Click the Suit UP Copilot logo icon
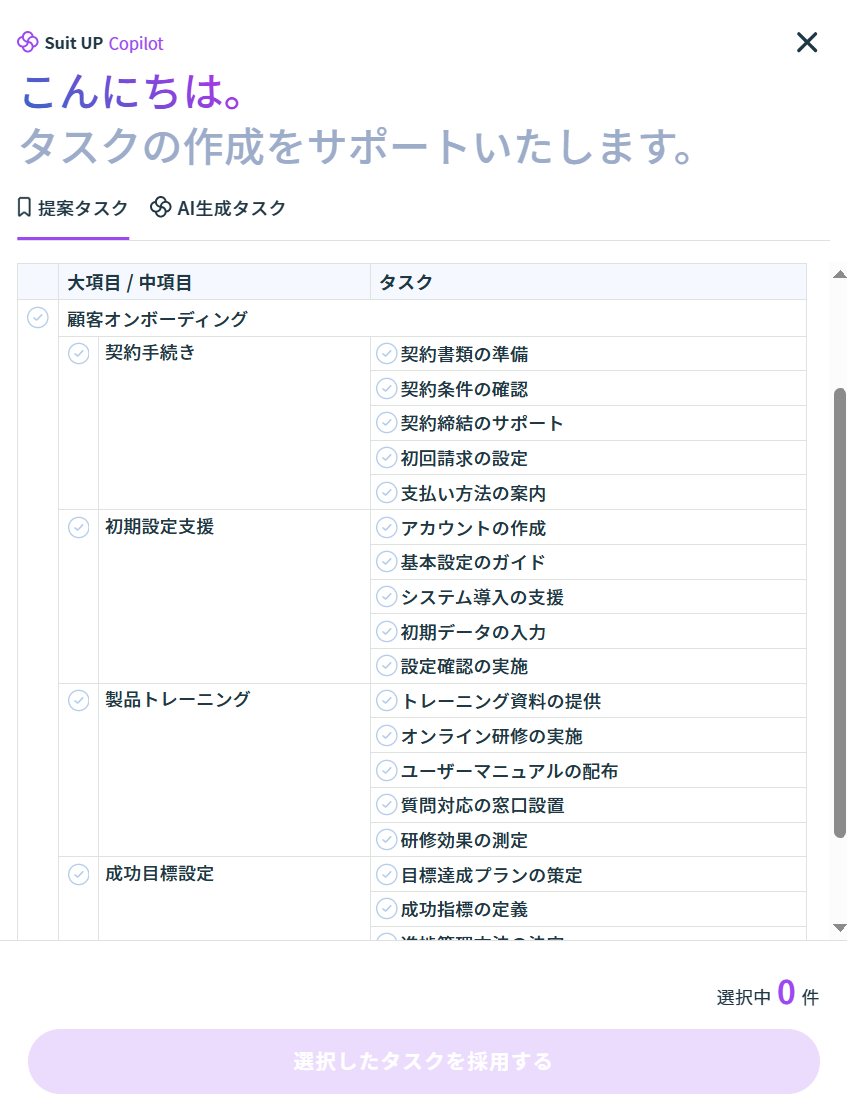 point(28,42)
